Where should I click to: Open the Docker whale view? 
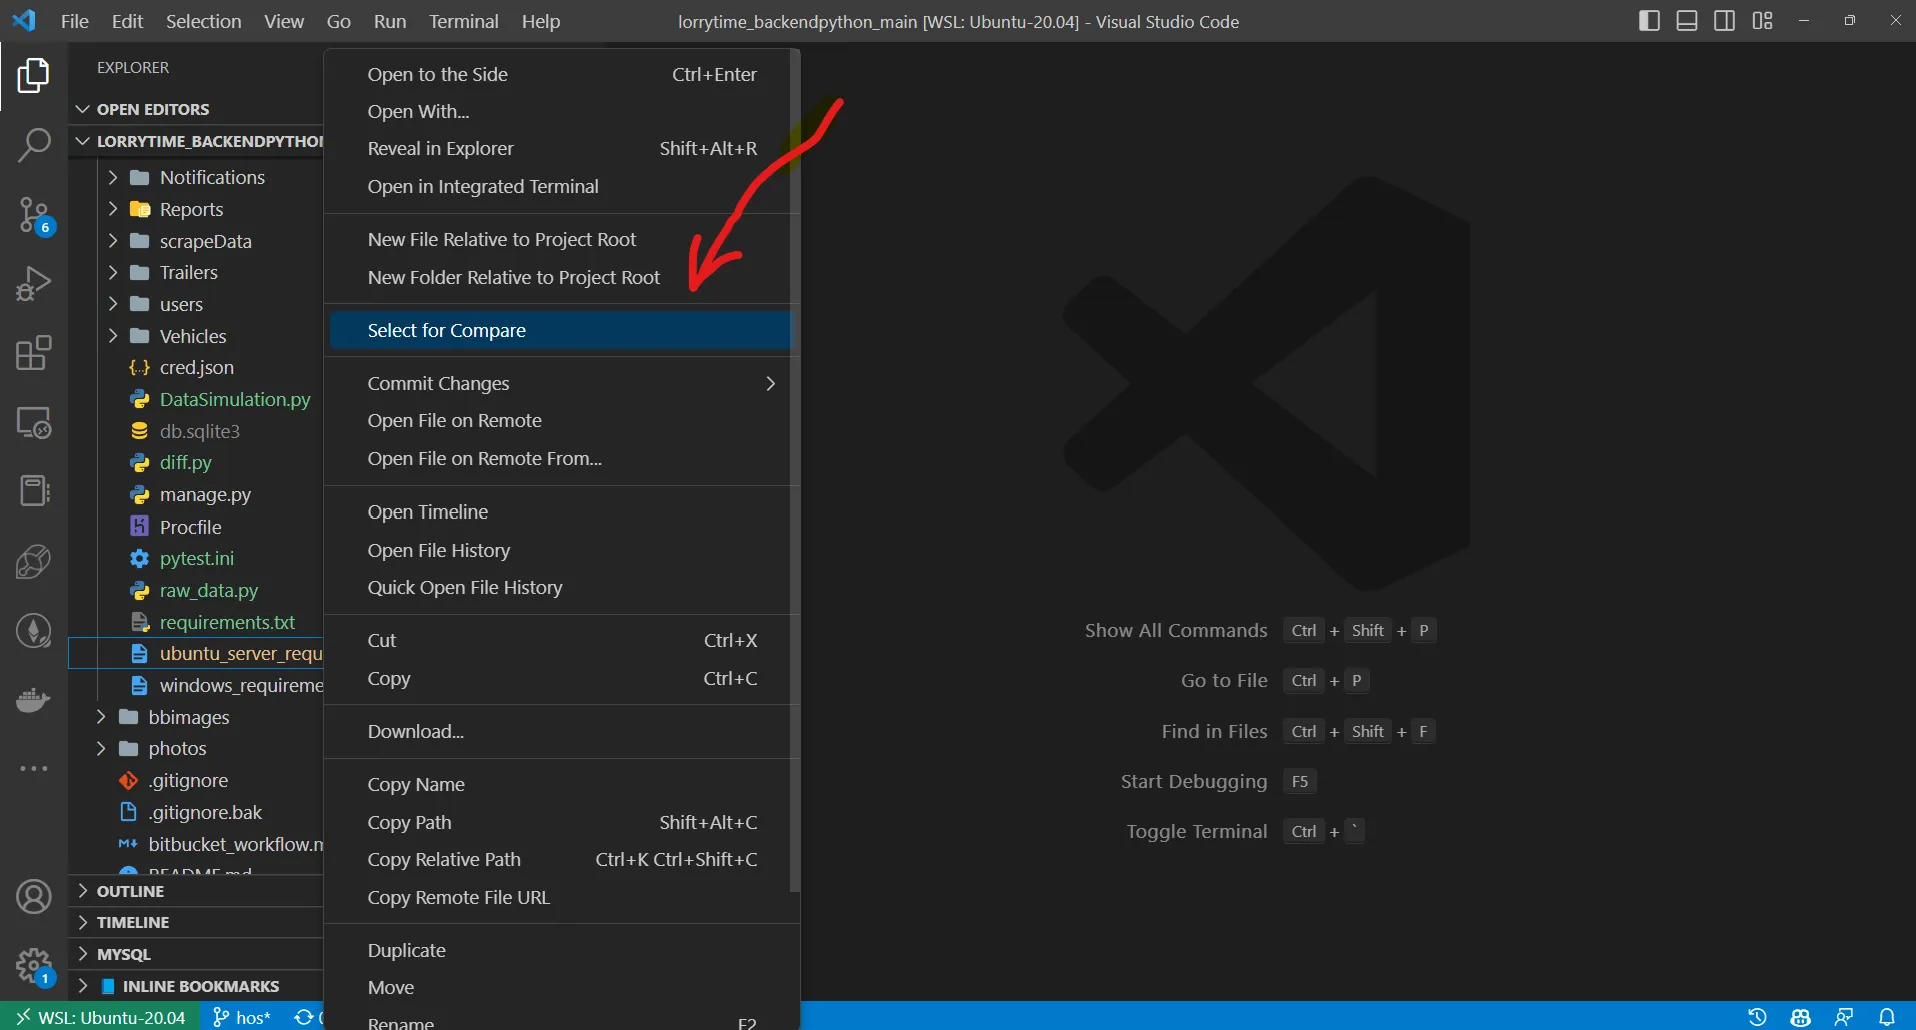(x=33, y=700)
